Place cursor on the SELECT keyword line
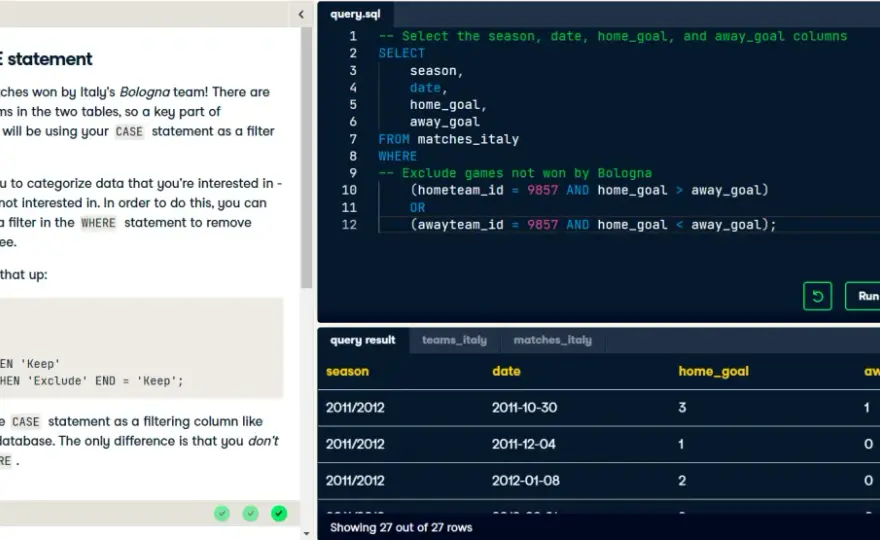This screenshot has width=880, height=540. (401, 53)
